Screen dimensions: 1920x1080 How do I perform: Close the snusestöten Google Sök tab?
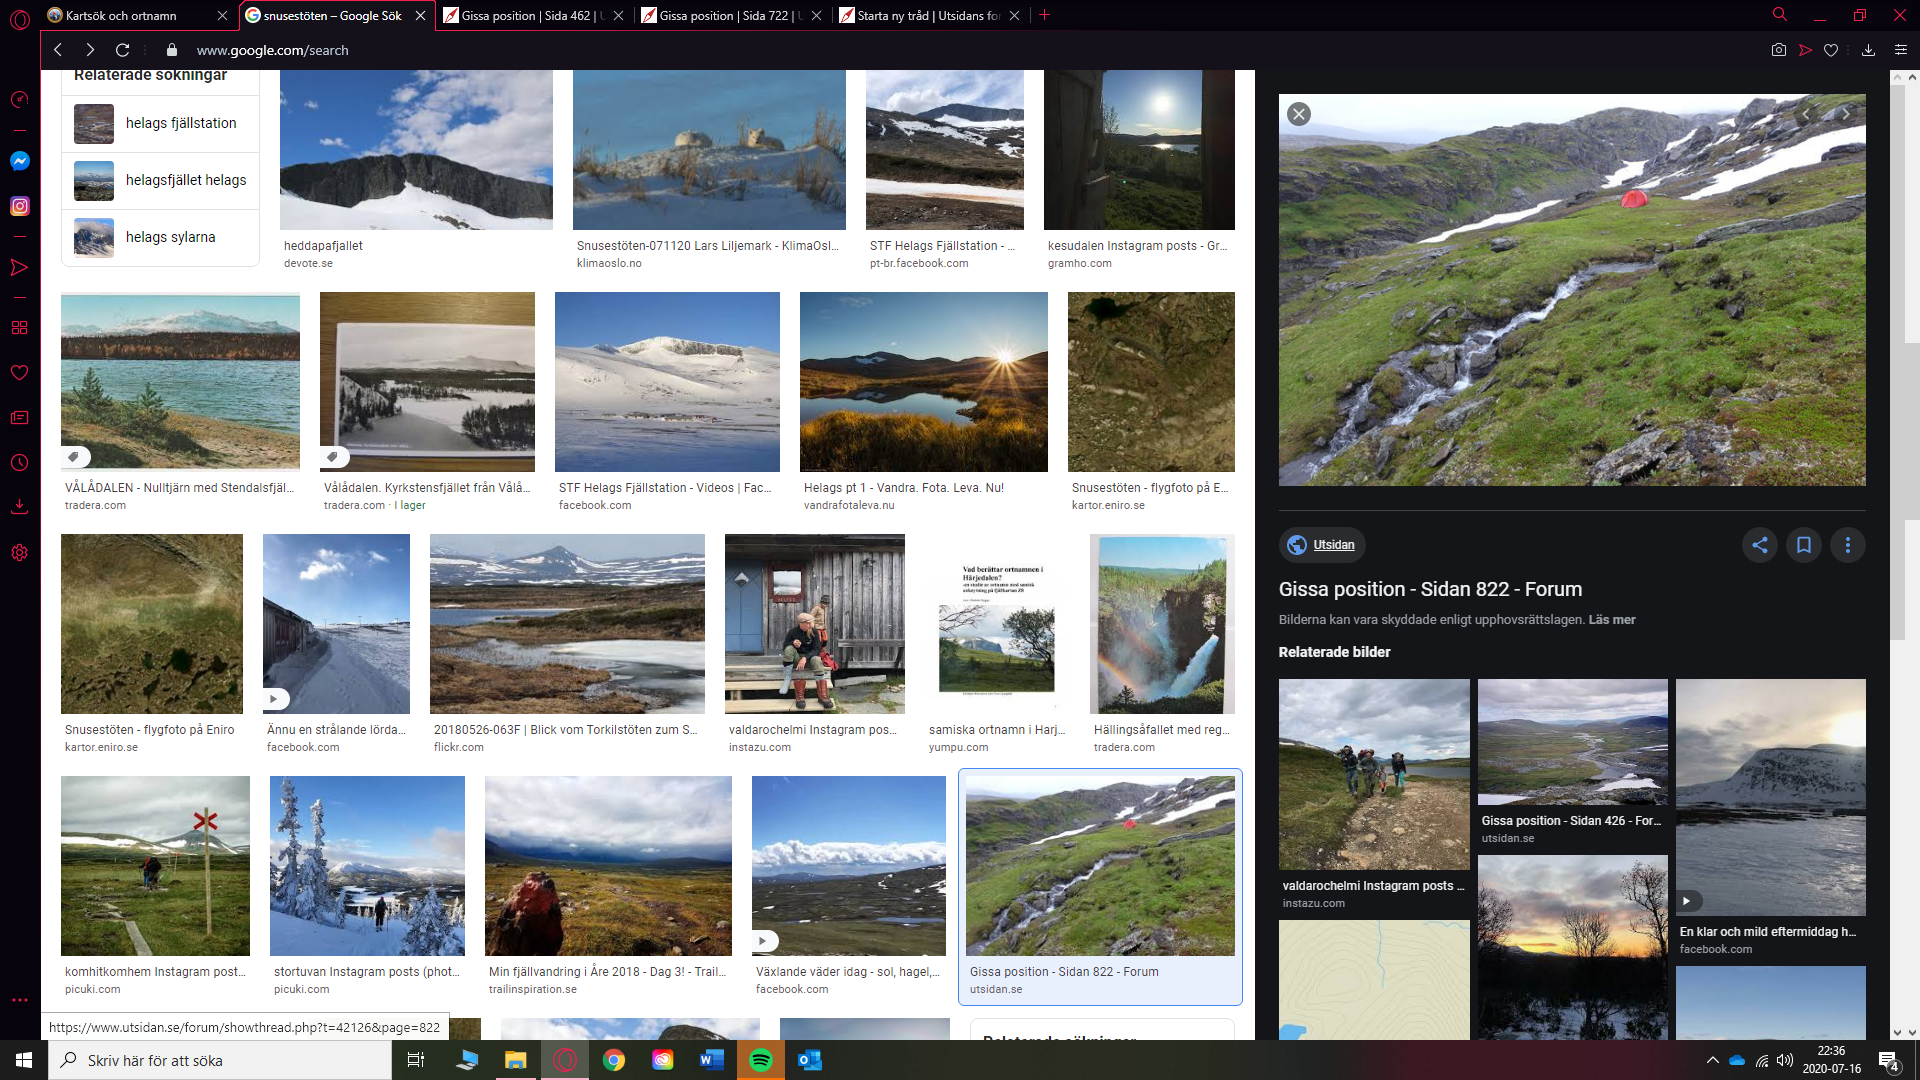point(421,15)
